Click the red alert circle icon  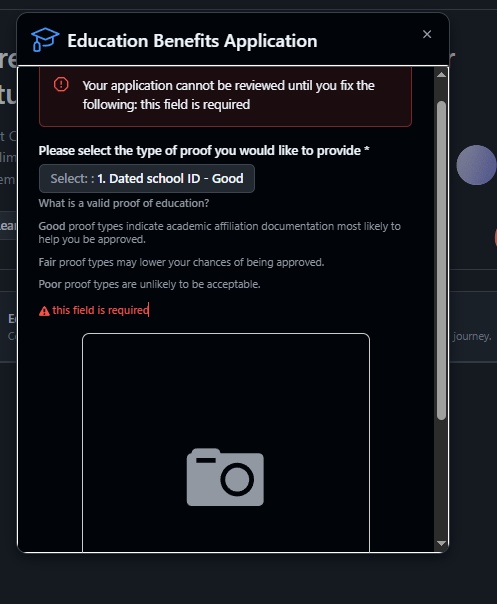pyautogui.click(x=61, y=84)
